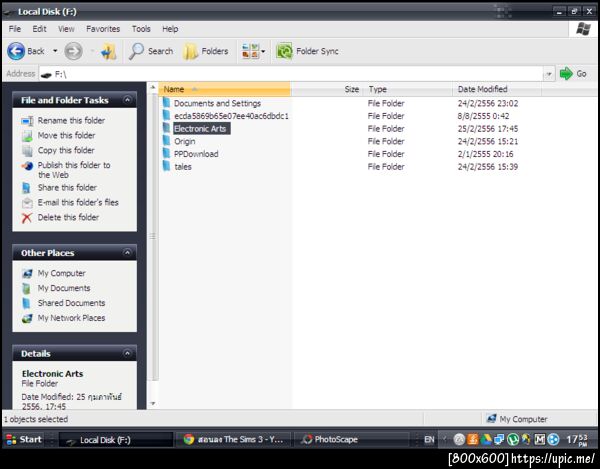The width and height of the screenshot is (600, 469).
Task: Open the View menu
Action: pos(66,29)
